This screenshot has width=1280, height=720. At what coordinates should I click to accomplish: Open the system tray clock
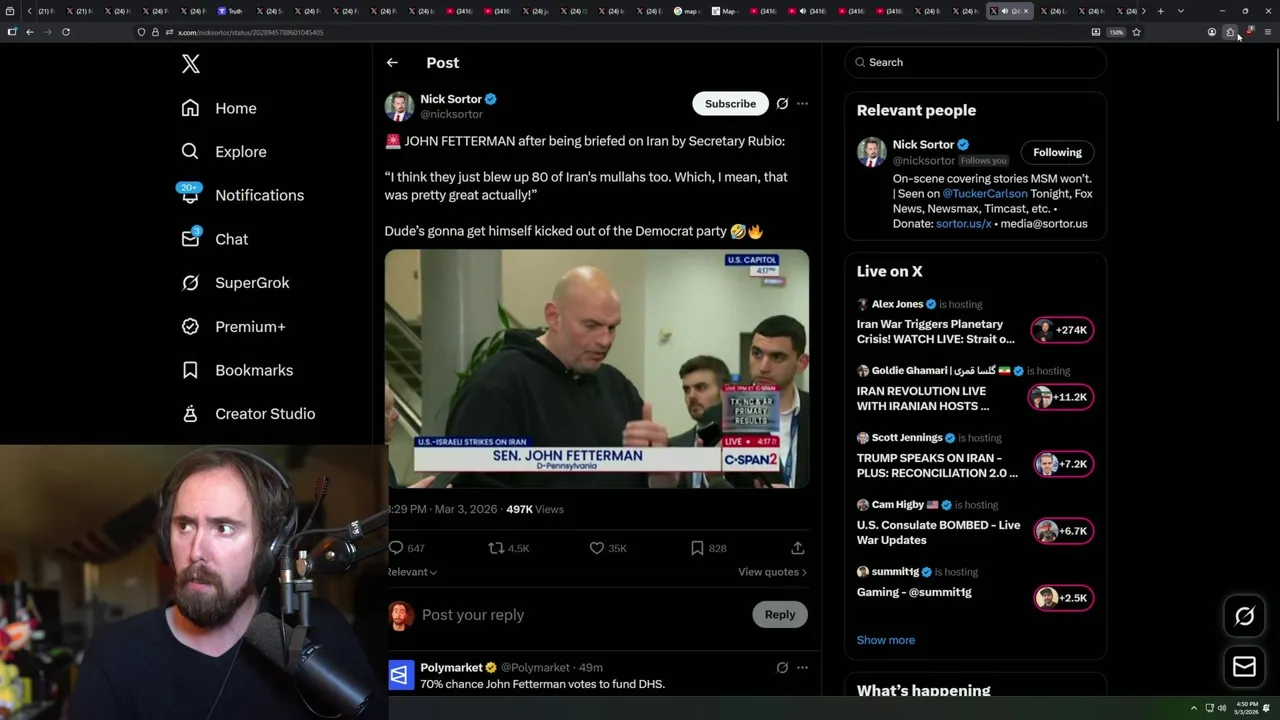click(x=1245, y=708)
